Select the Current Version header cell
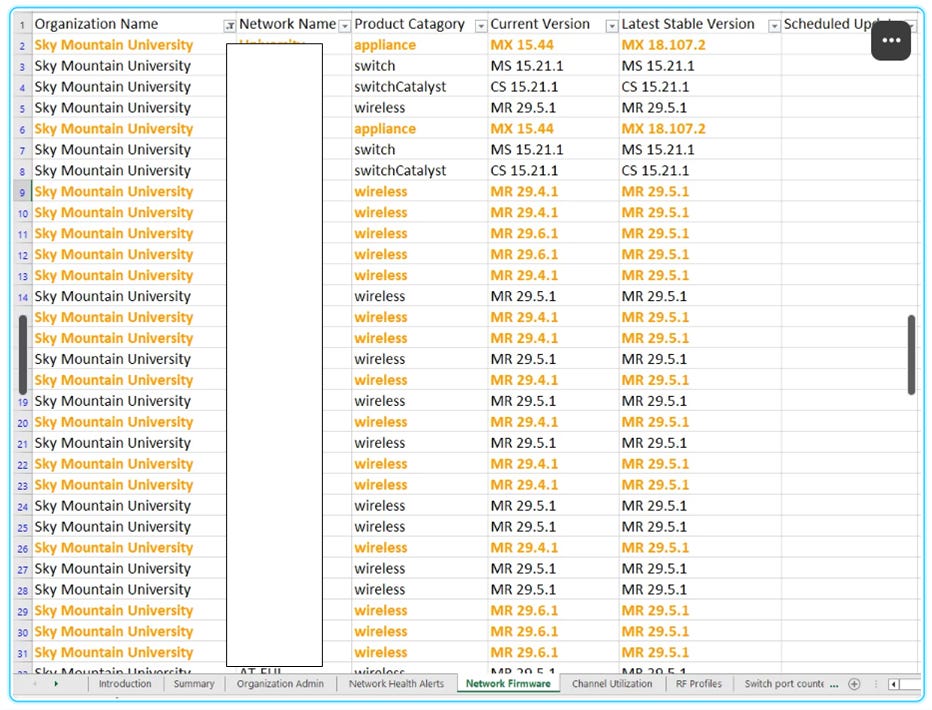This screenshot has width=932, height=710. click(553, 24)
